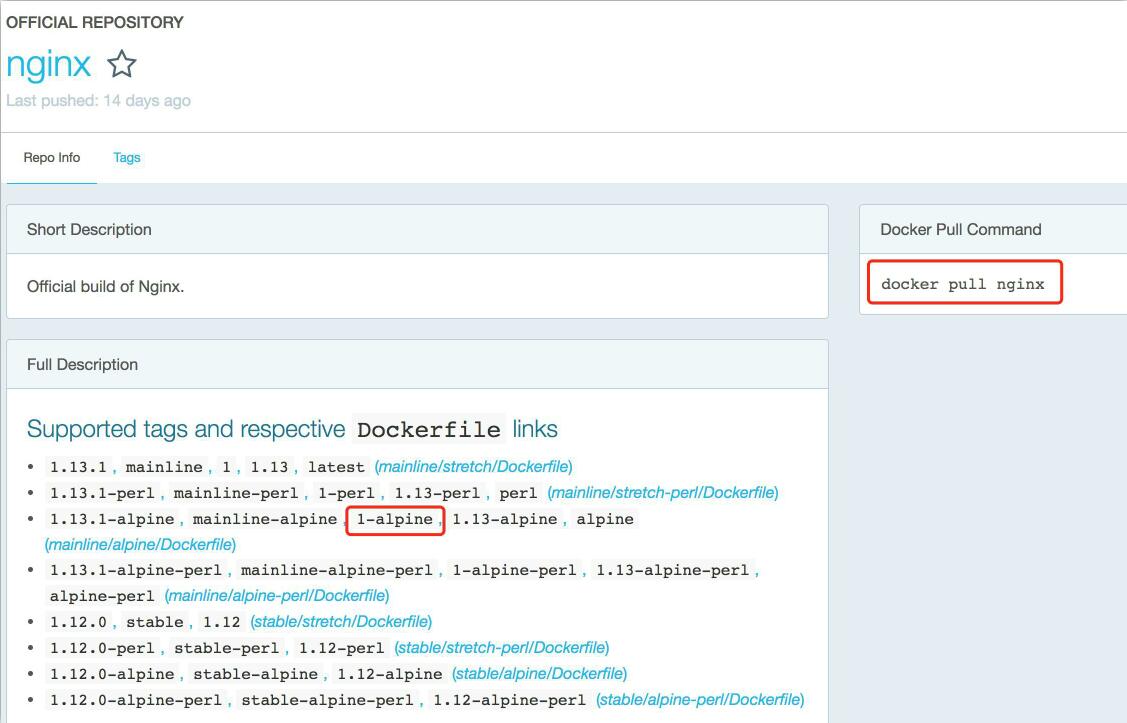The width and height of the screenshot is (1127, 723).
Task: Switch to the Tags tab
Action: [126, 157]
